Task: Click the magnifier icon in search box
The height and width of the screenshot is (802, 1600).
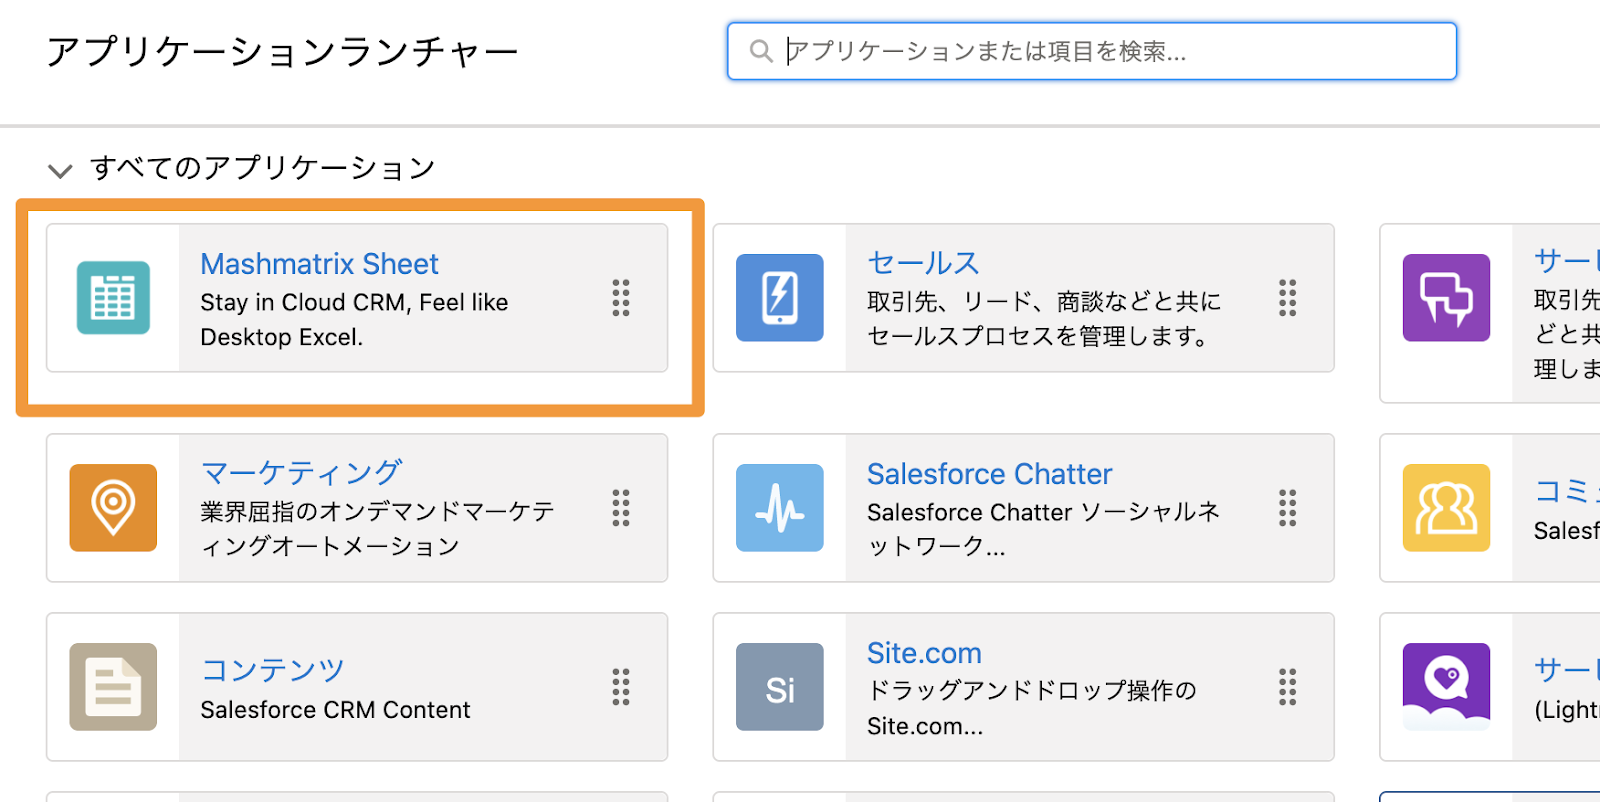Action: 761,51
